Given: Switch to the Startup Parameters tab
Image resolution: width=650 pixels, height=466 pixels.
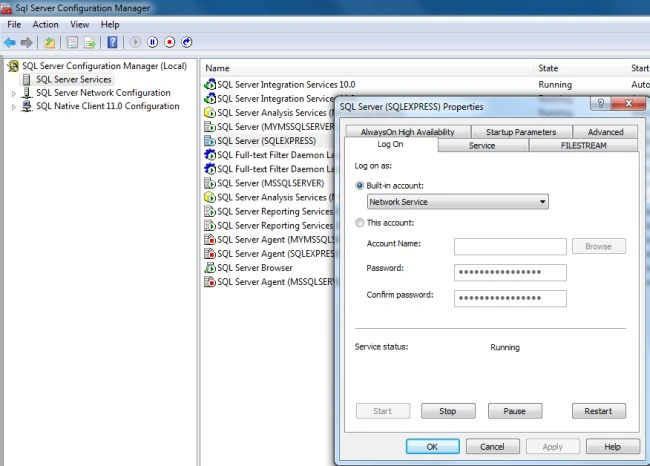Looking at the screenshot, I should click(x=521, y=132).
